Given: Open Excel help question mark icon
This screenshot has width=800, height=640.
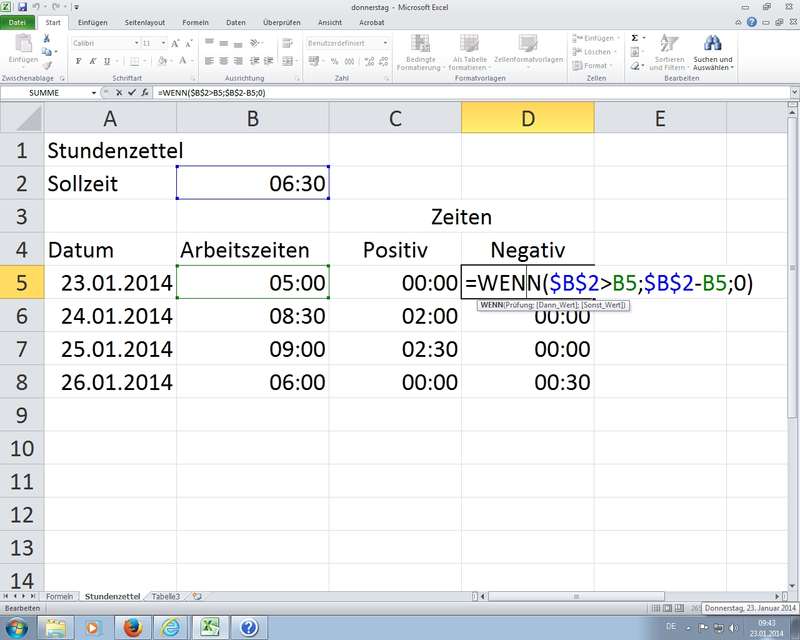Looking at the screenshot, I should click(752, 22).
